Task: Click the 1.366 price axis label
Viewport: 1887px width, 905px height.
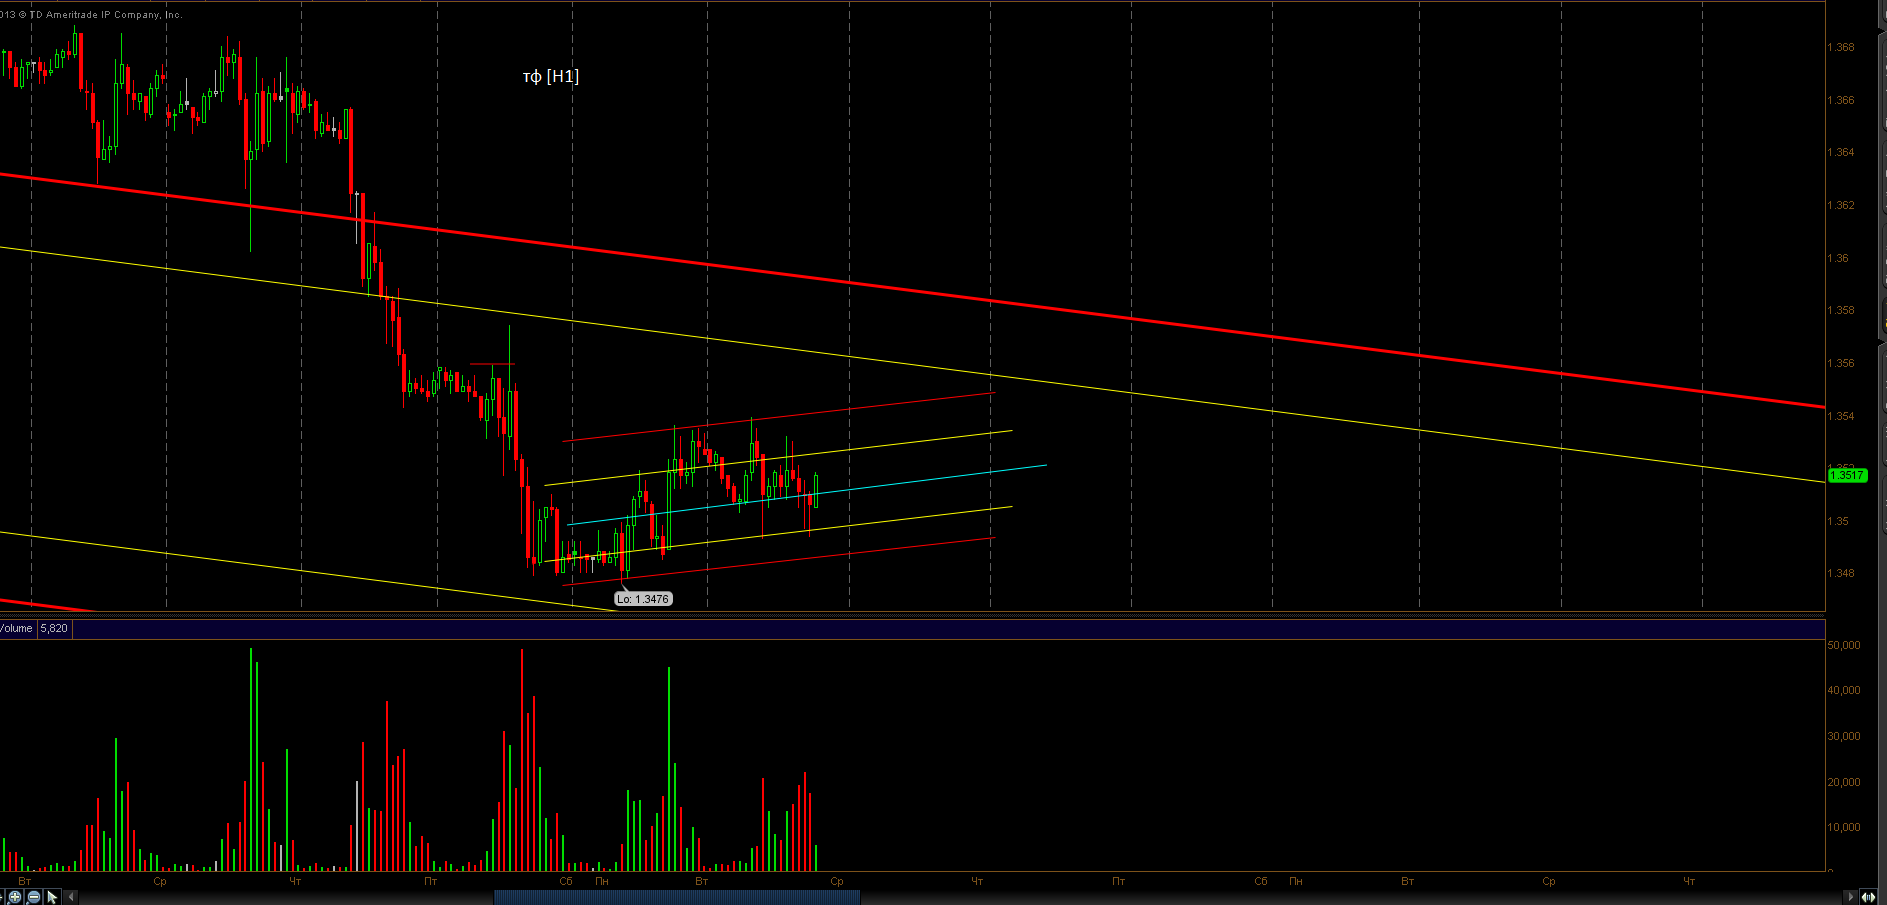Action: coord(1840,100)
